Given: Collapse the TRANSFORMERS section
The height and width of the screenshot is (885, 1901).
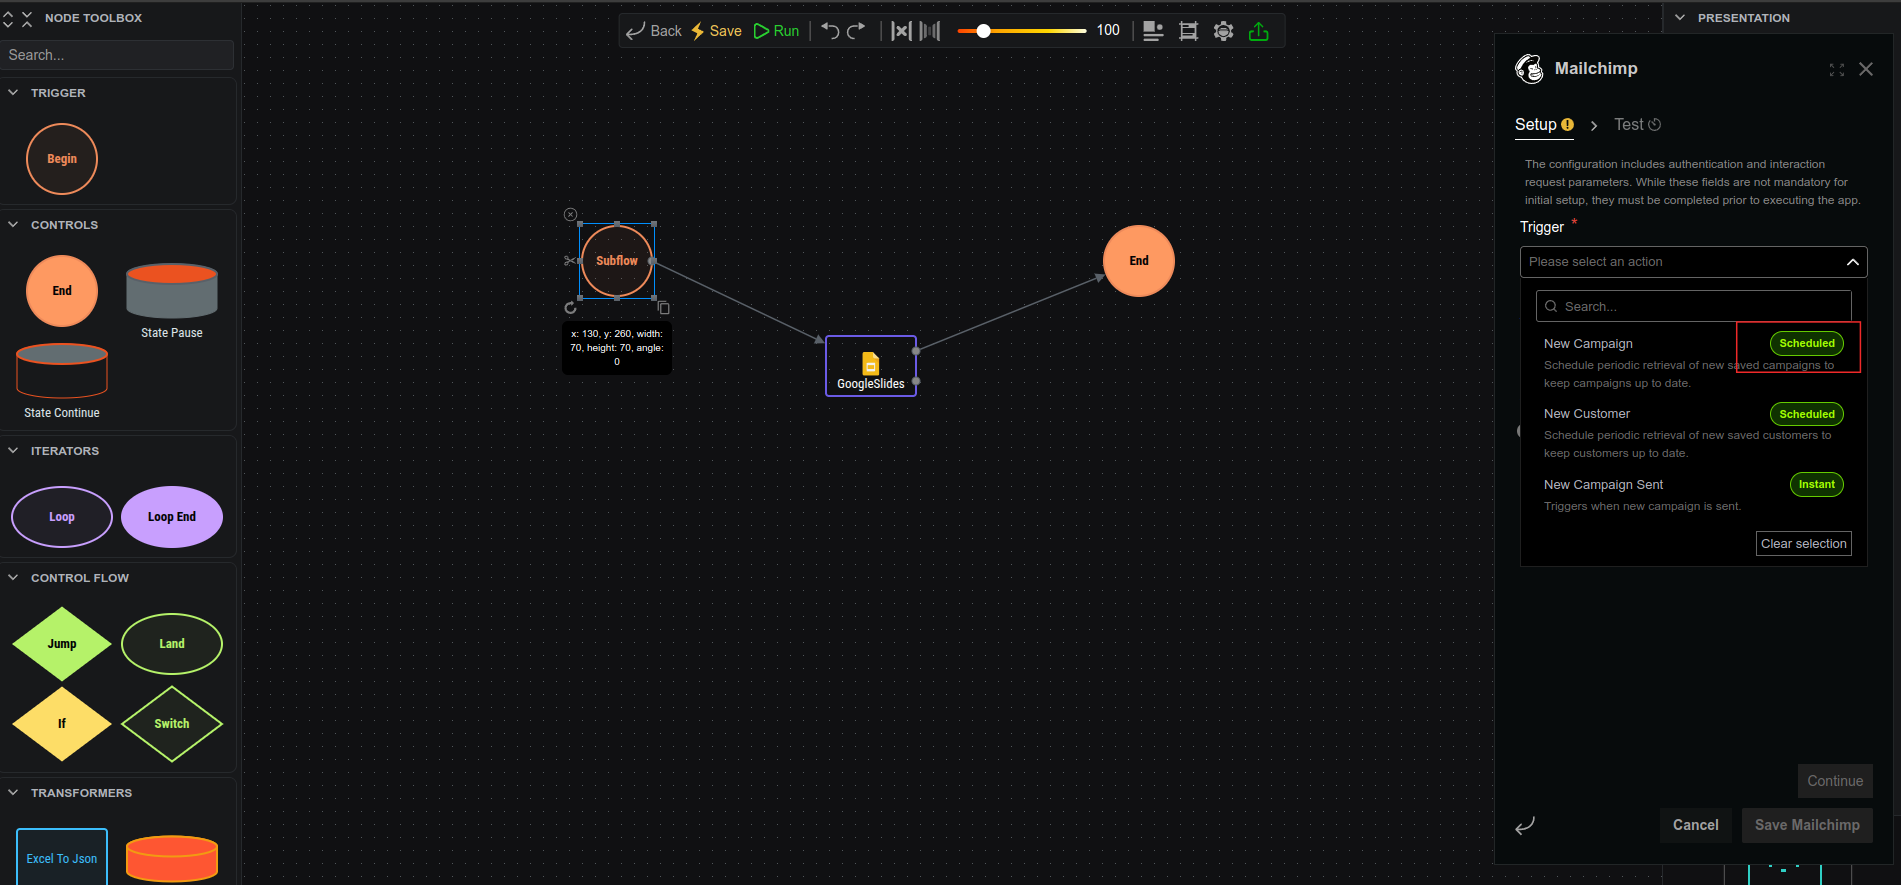Looking at the screenshot, I should [14, 792].
